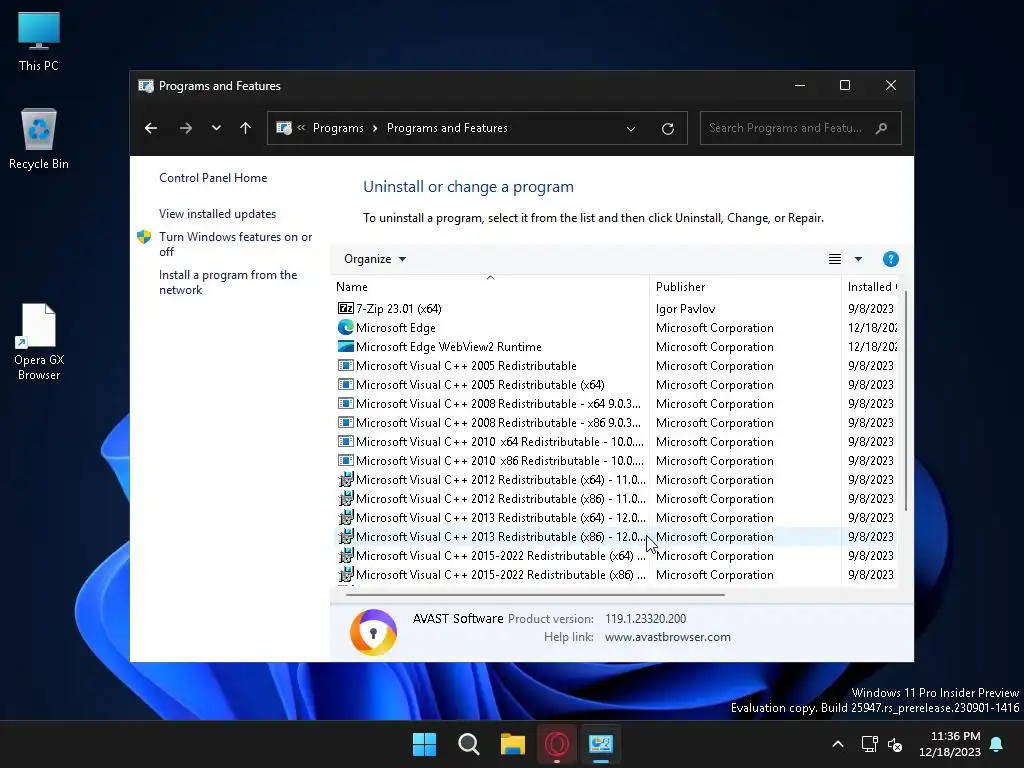Screen dimensions: 1024x768
Task: Click the muted volume tray icon
Action: (895, 744)
